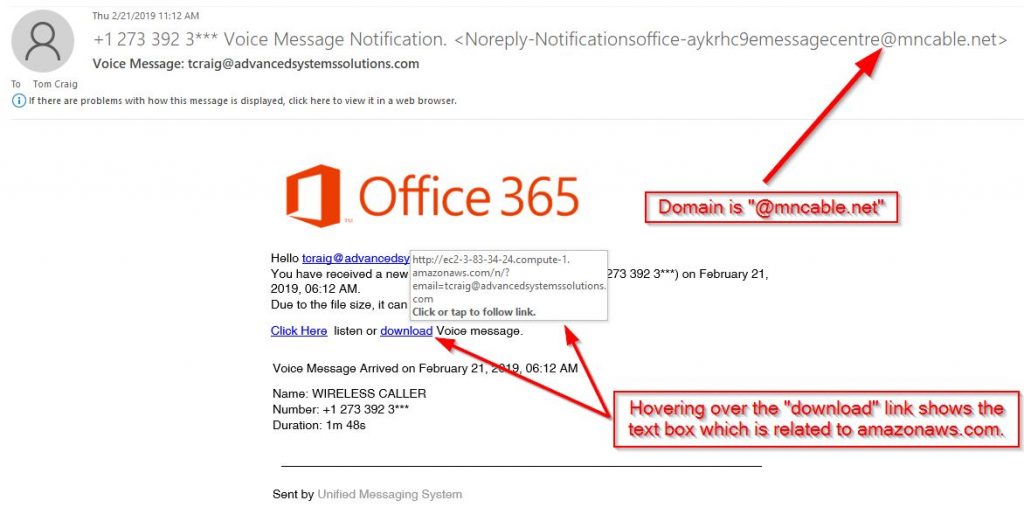Click the date 'Thu 2/21/2019 11:12 AM'
Screen dimensions: 1024x521
click(146, 16)
